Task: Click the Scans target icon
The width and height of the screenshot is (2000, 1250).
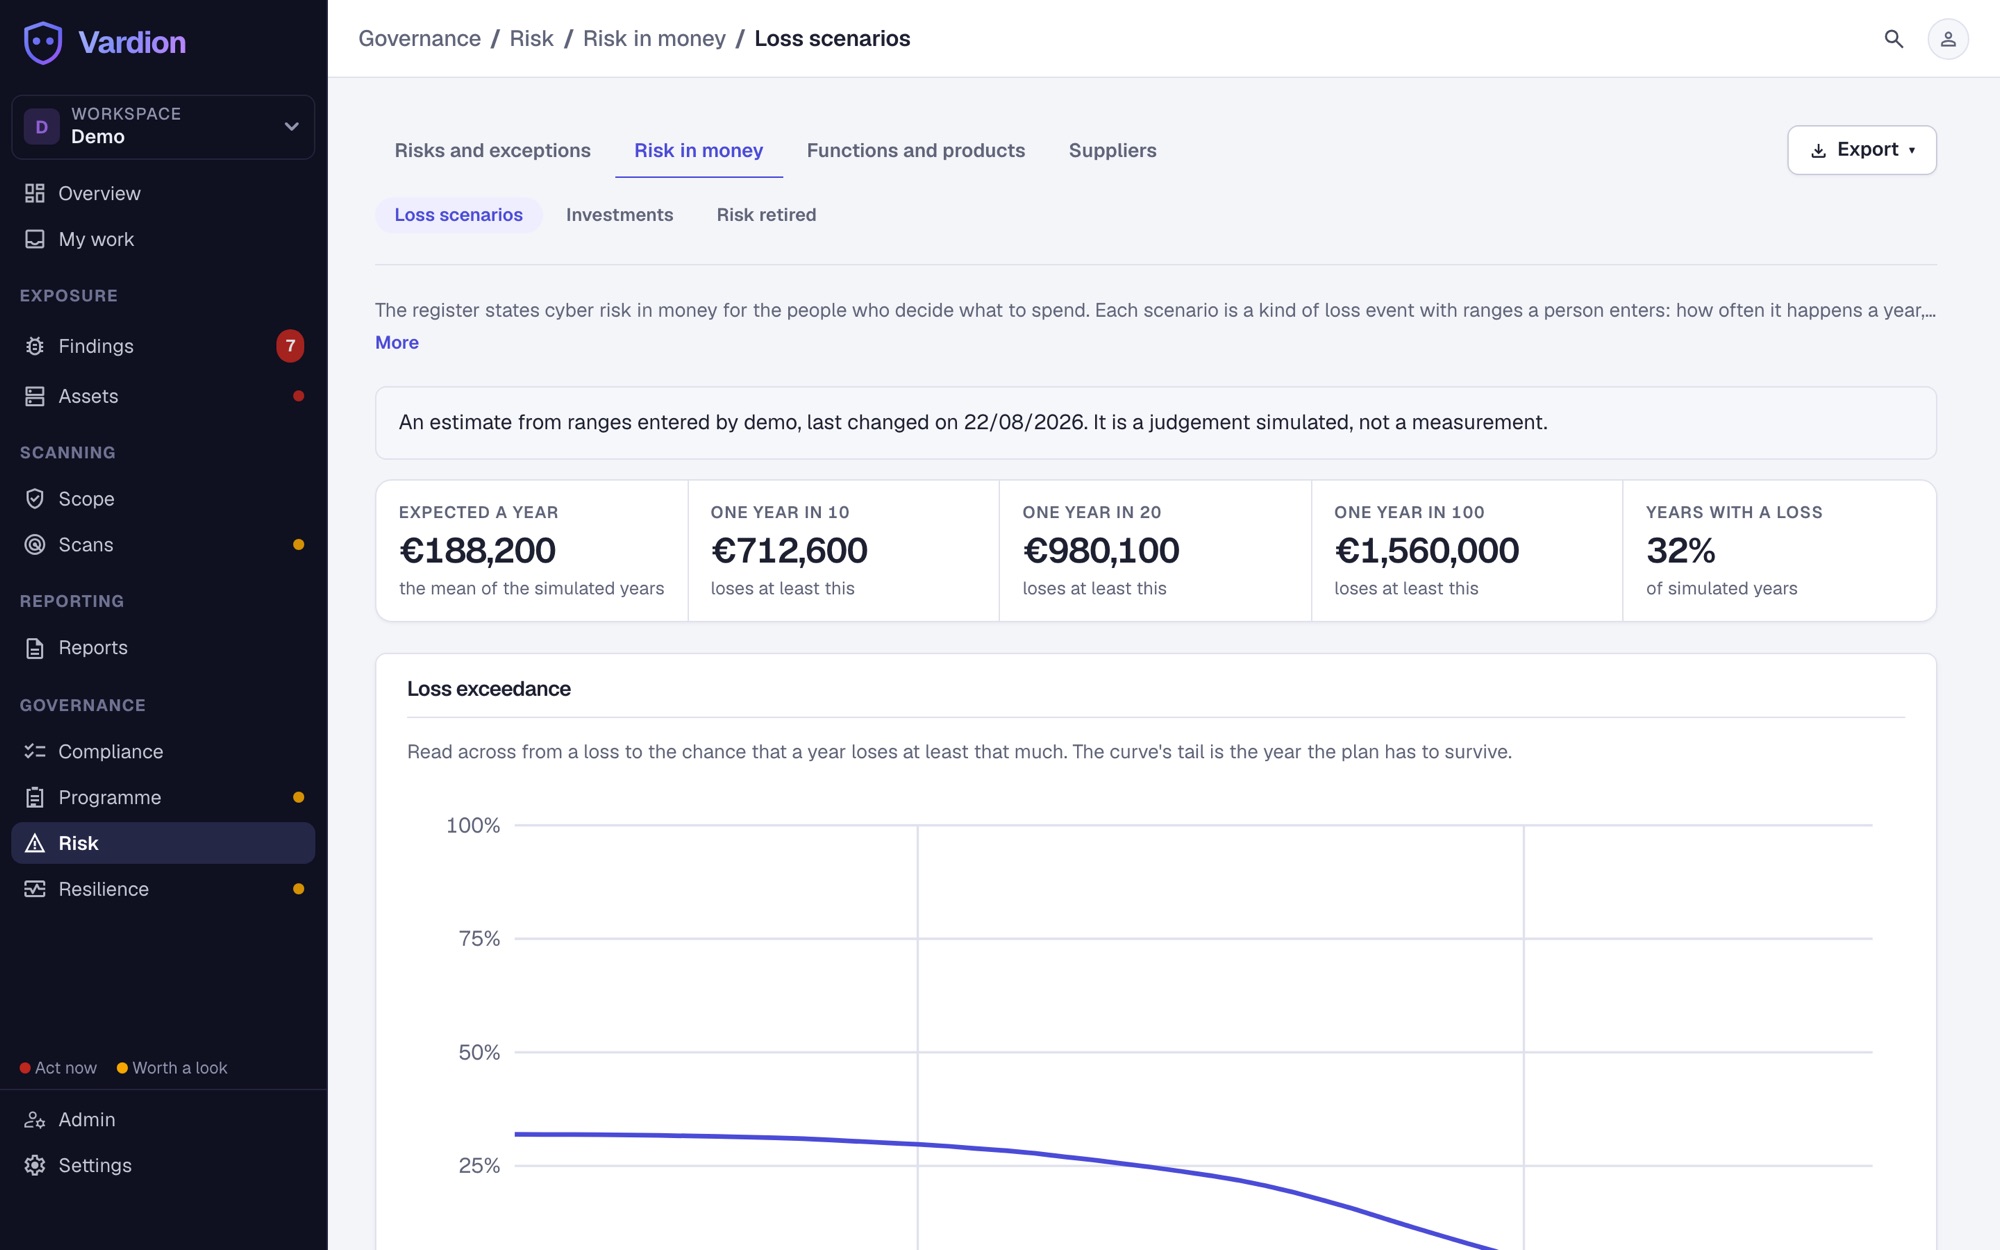Action: coord(35,544)
